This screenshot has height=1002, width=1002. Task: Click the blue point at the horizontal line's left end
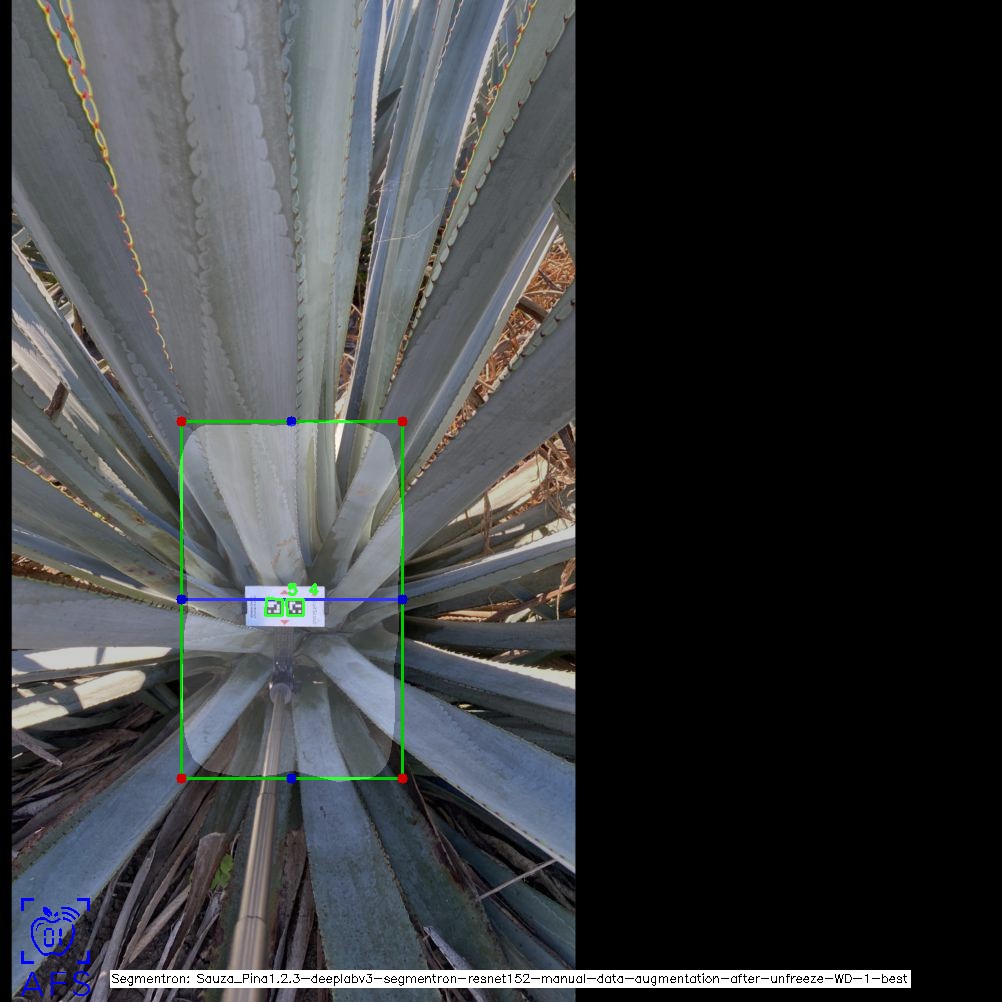point(181,599)
